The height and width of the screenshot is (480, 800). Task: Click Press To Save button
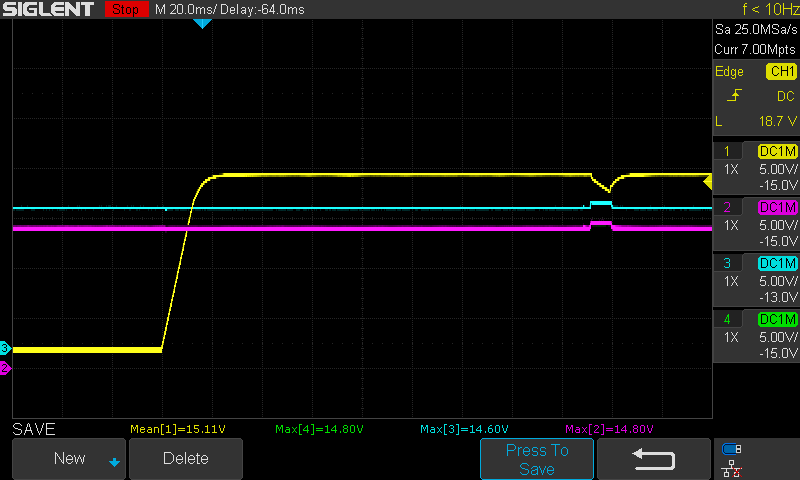(x=537, y=459)
